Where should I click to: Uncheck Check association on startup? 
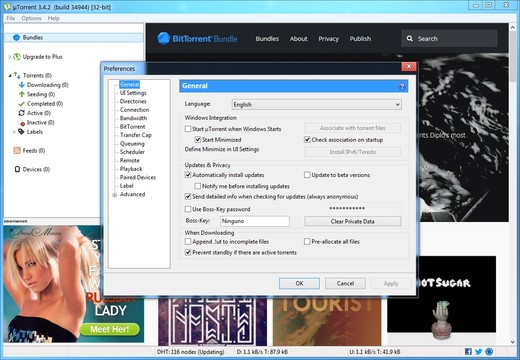[307, 139]
